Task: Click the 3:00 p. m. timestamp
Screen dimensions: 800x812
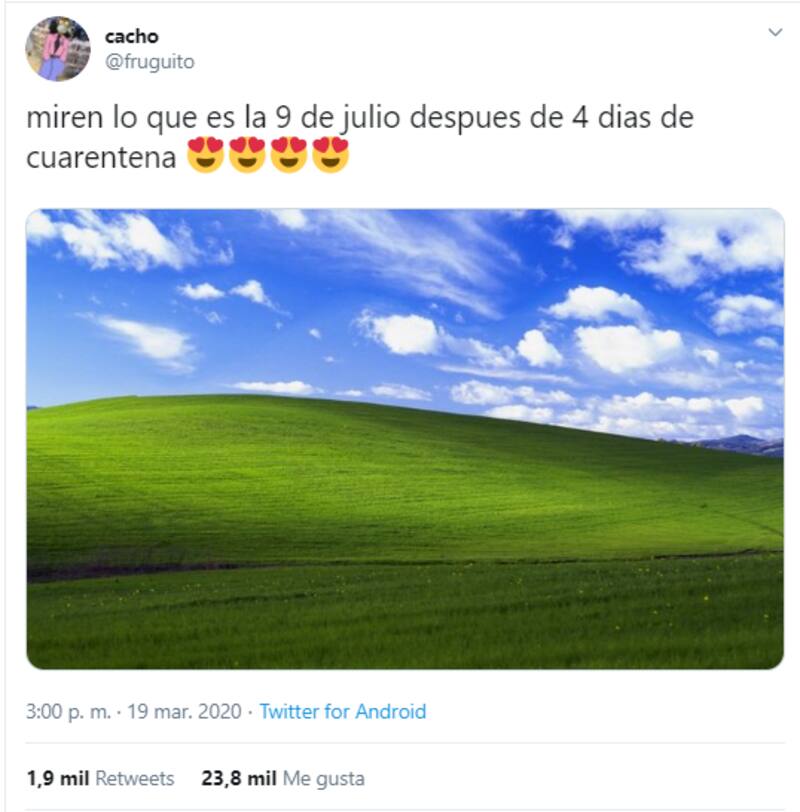Action: point(68,712)
